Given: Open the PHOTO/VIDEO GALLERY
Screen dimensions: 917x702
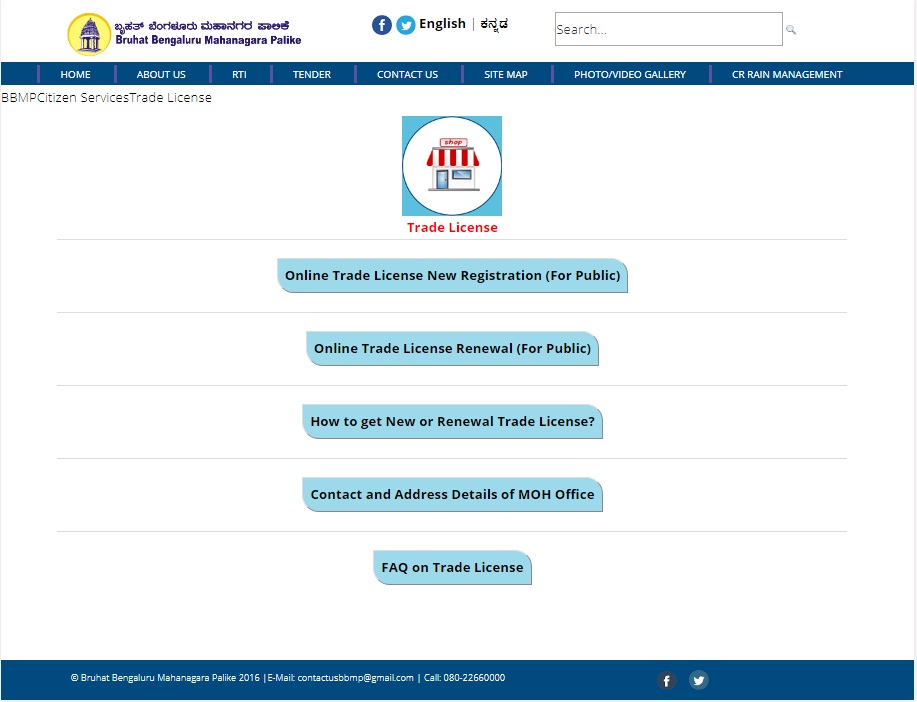Looking at the screenshot, I should tap(629, 74).
